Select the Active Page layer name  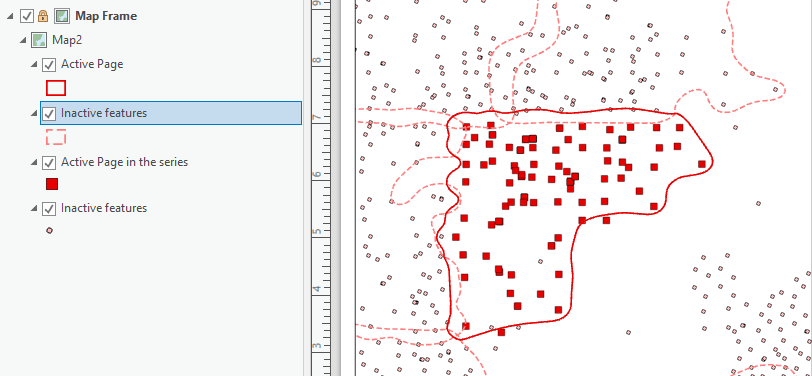(92, 64)
